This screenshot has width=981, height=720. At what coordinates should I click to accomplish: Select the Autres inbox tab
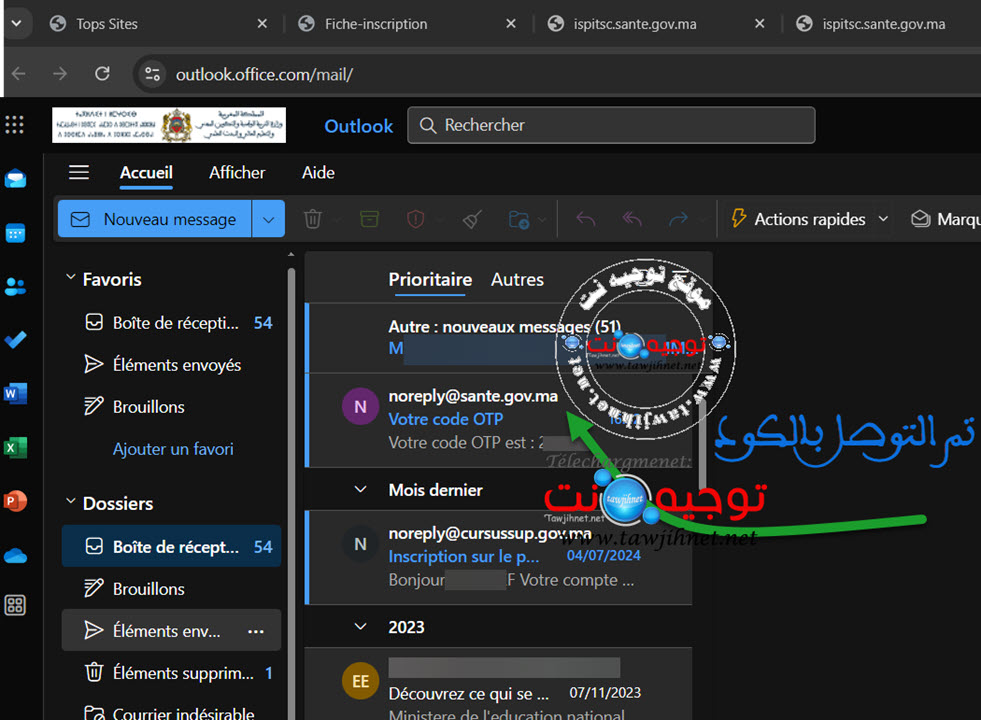[x=517, y=280]
